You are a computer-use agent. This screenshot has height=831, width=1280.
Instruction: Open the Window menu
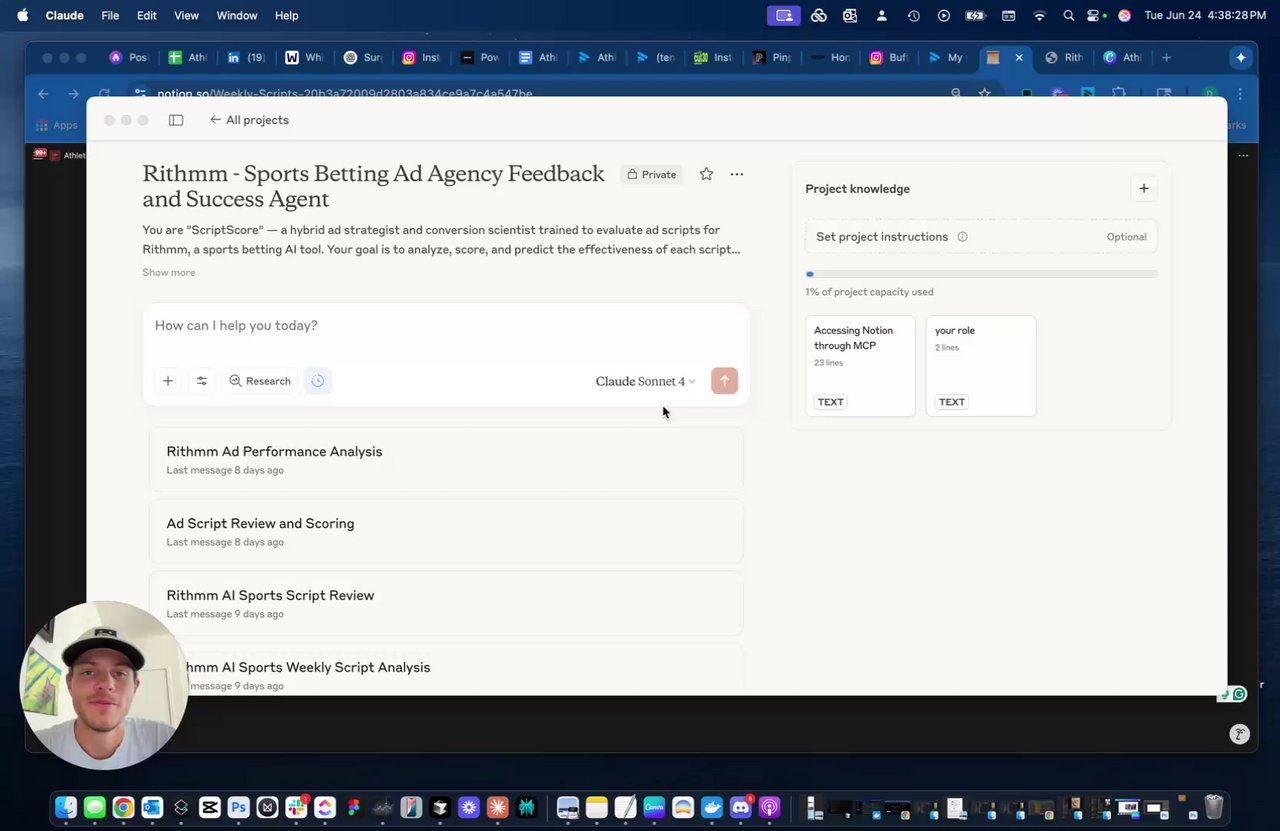(237, 15)
